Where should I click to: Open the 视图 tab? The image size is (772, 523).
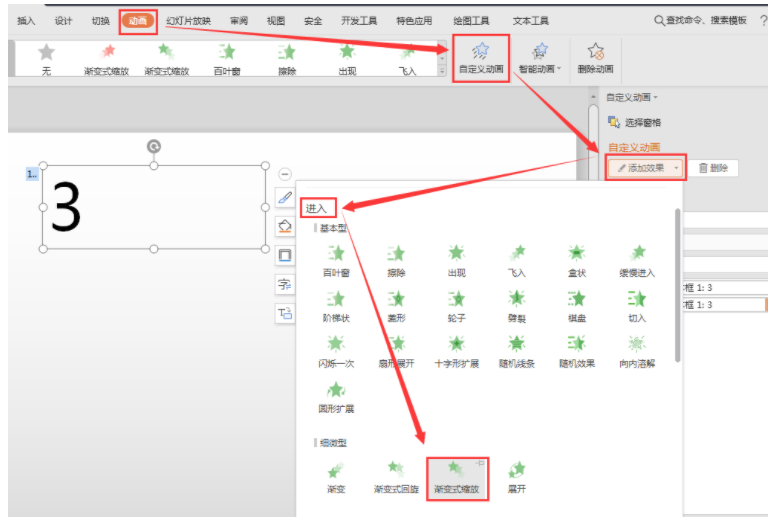click(276, 21)
